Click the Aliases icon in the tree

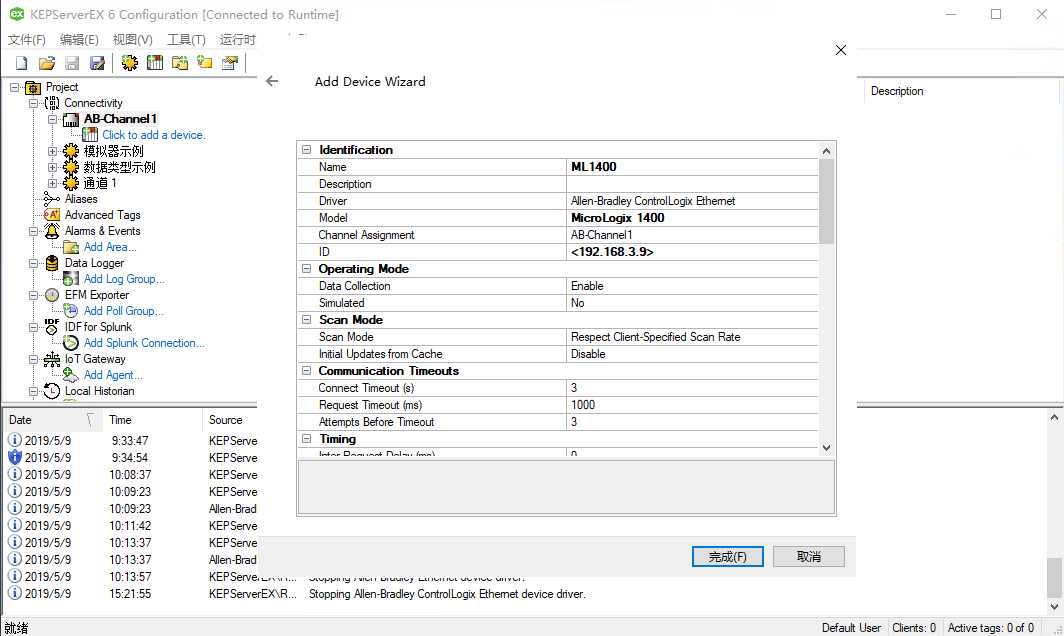pos(52,199)
